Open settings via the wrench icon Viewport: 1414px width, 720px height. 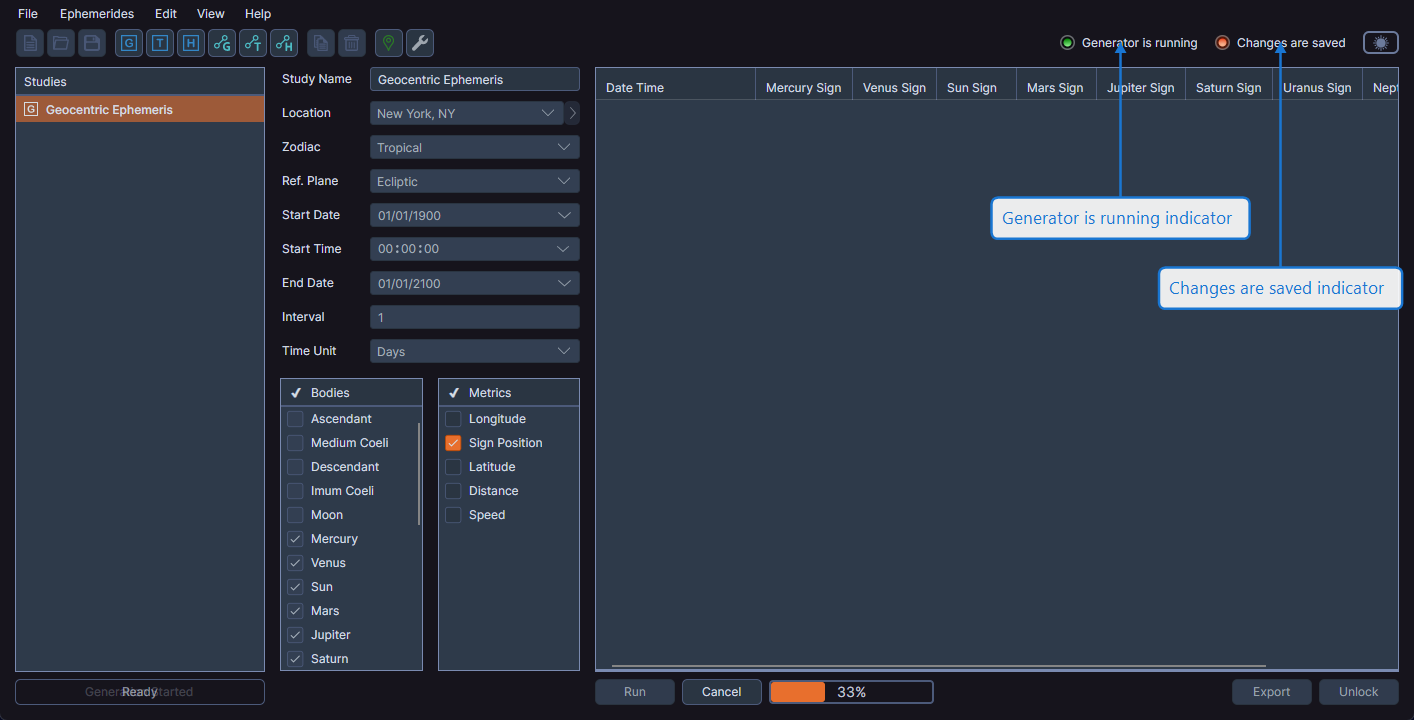pyautogui.click(x=419, y=43)
